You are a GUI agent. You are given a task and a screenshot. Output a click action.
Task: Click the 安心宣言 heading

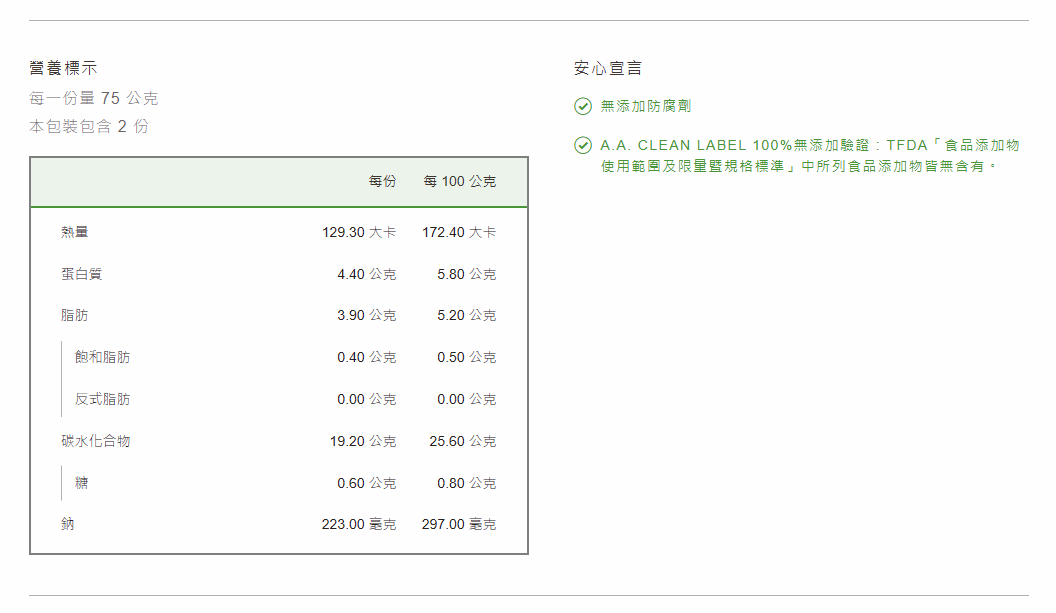click(608, 68)
